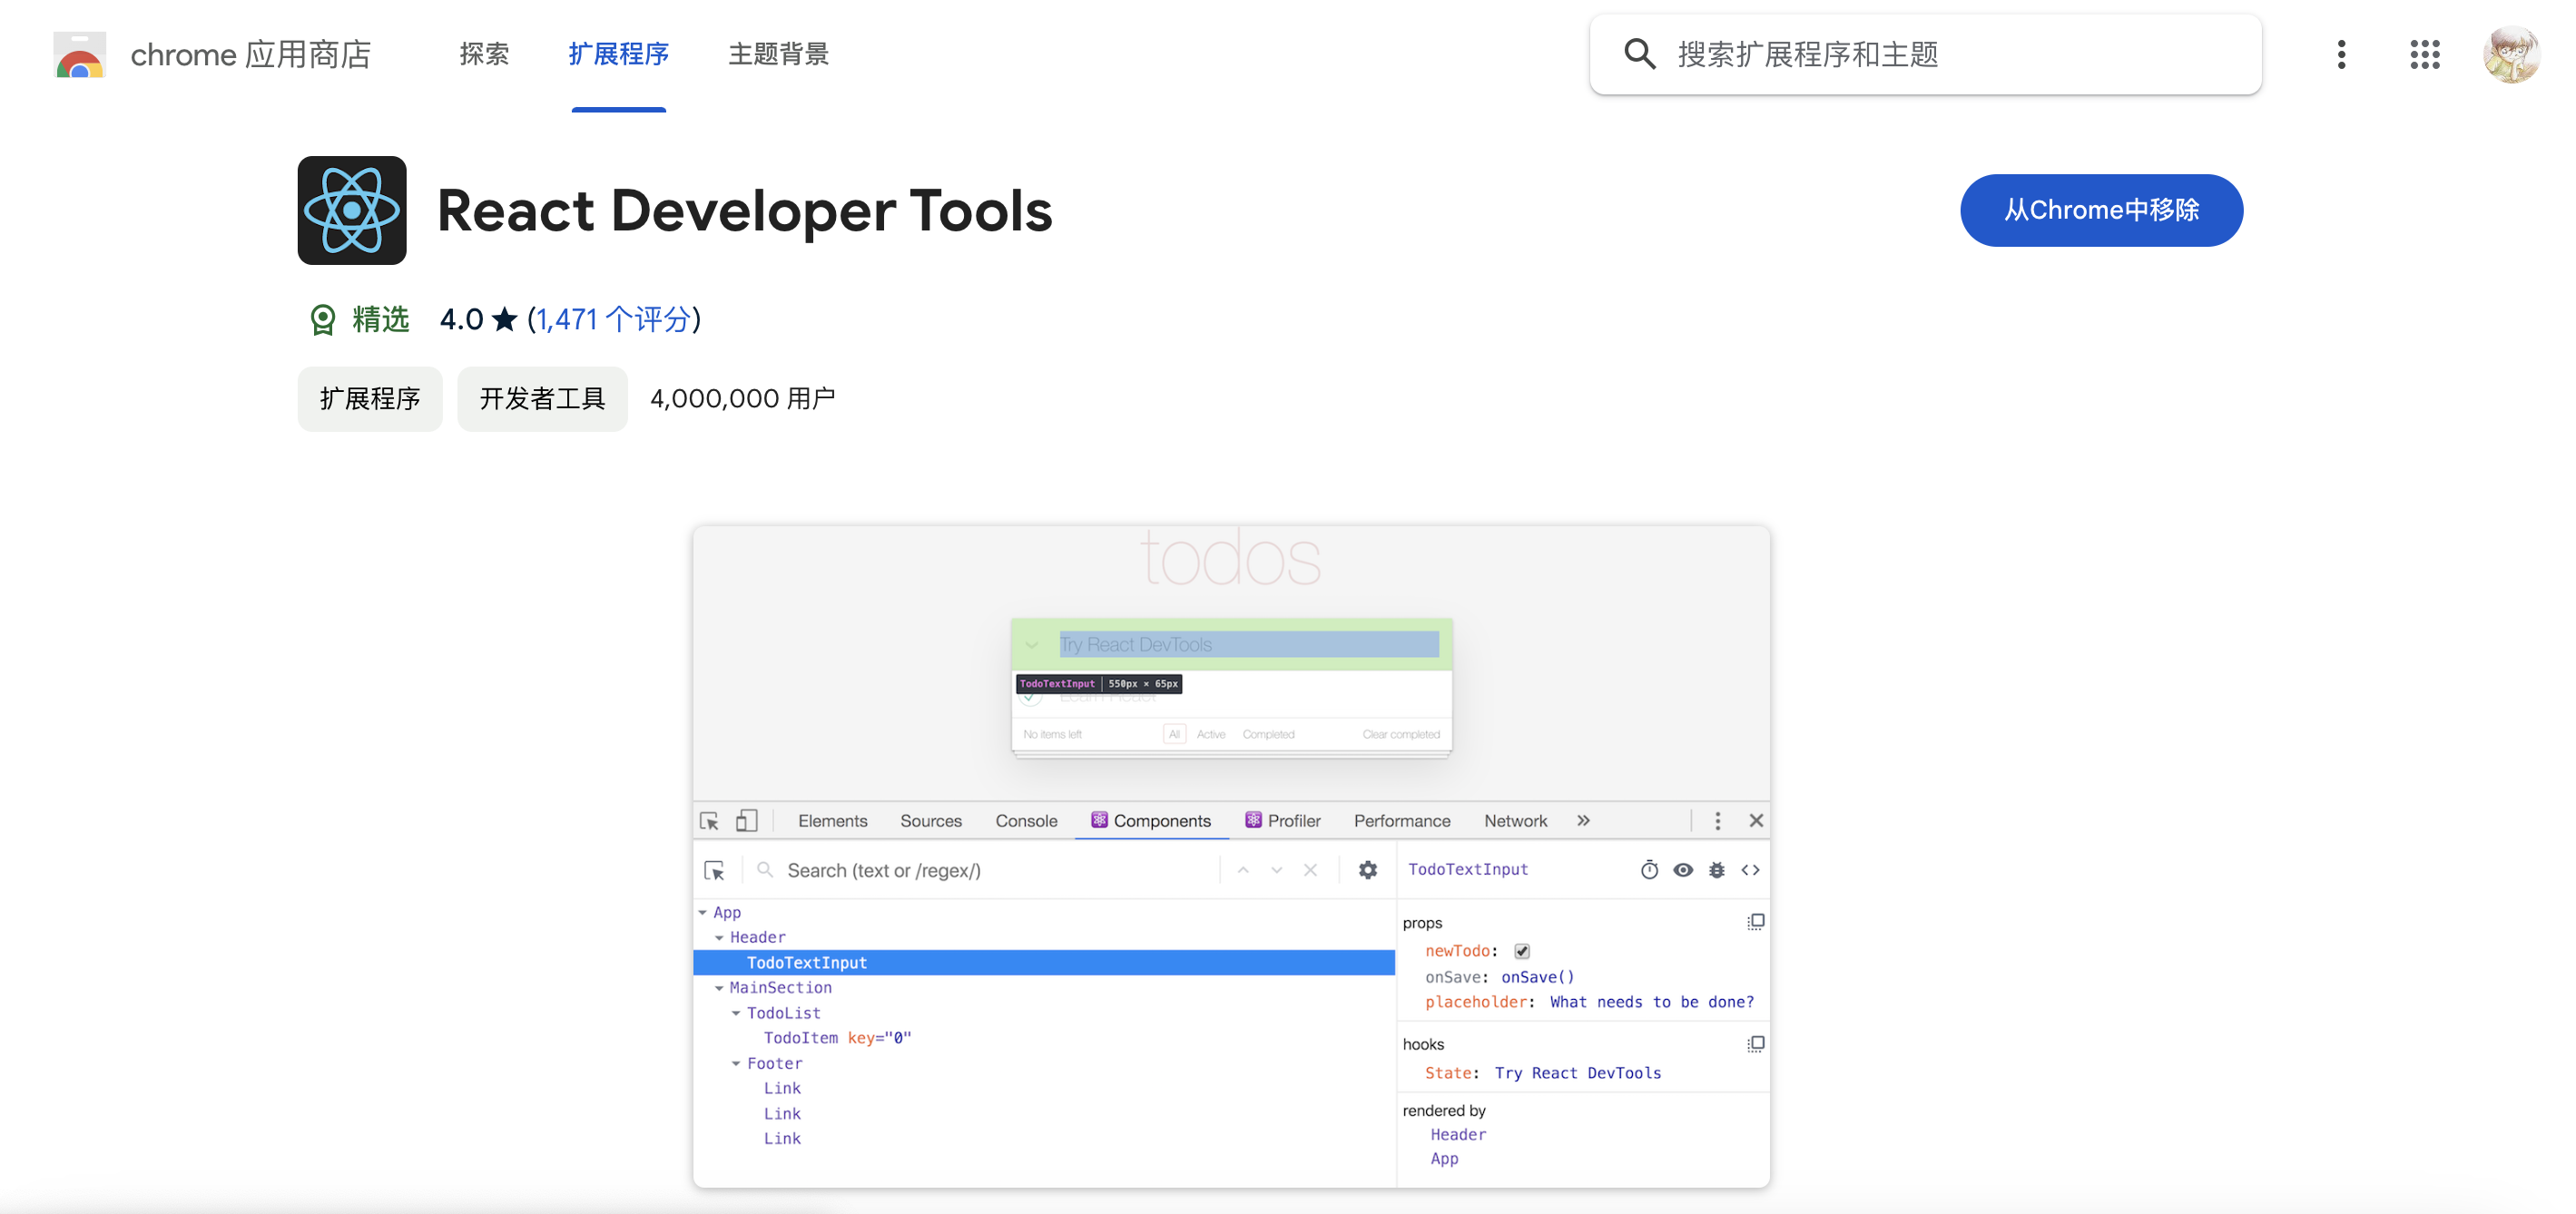Screen dimensions: 2576x1214
Task: Open the 1,471 ratings link
Action: [x=614, y=320]
